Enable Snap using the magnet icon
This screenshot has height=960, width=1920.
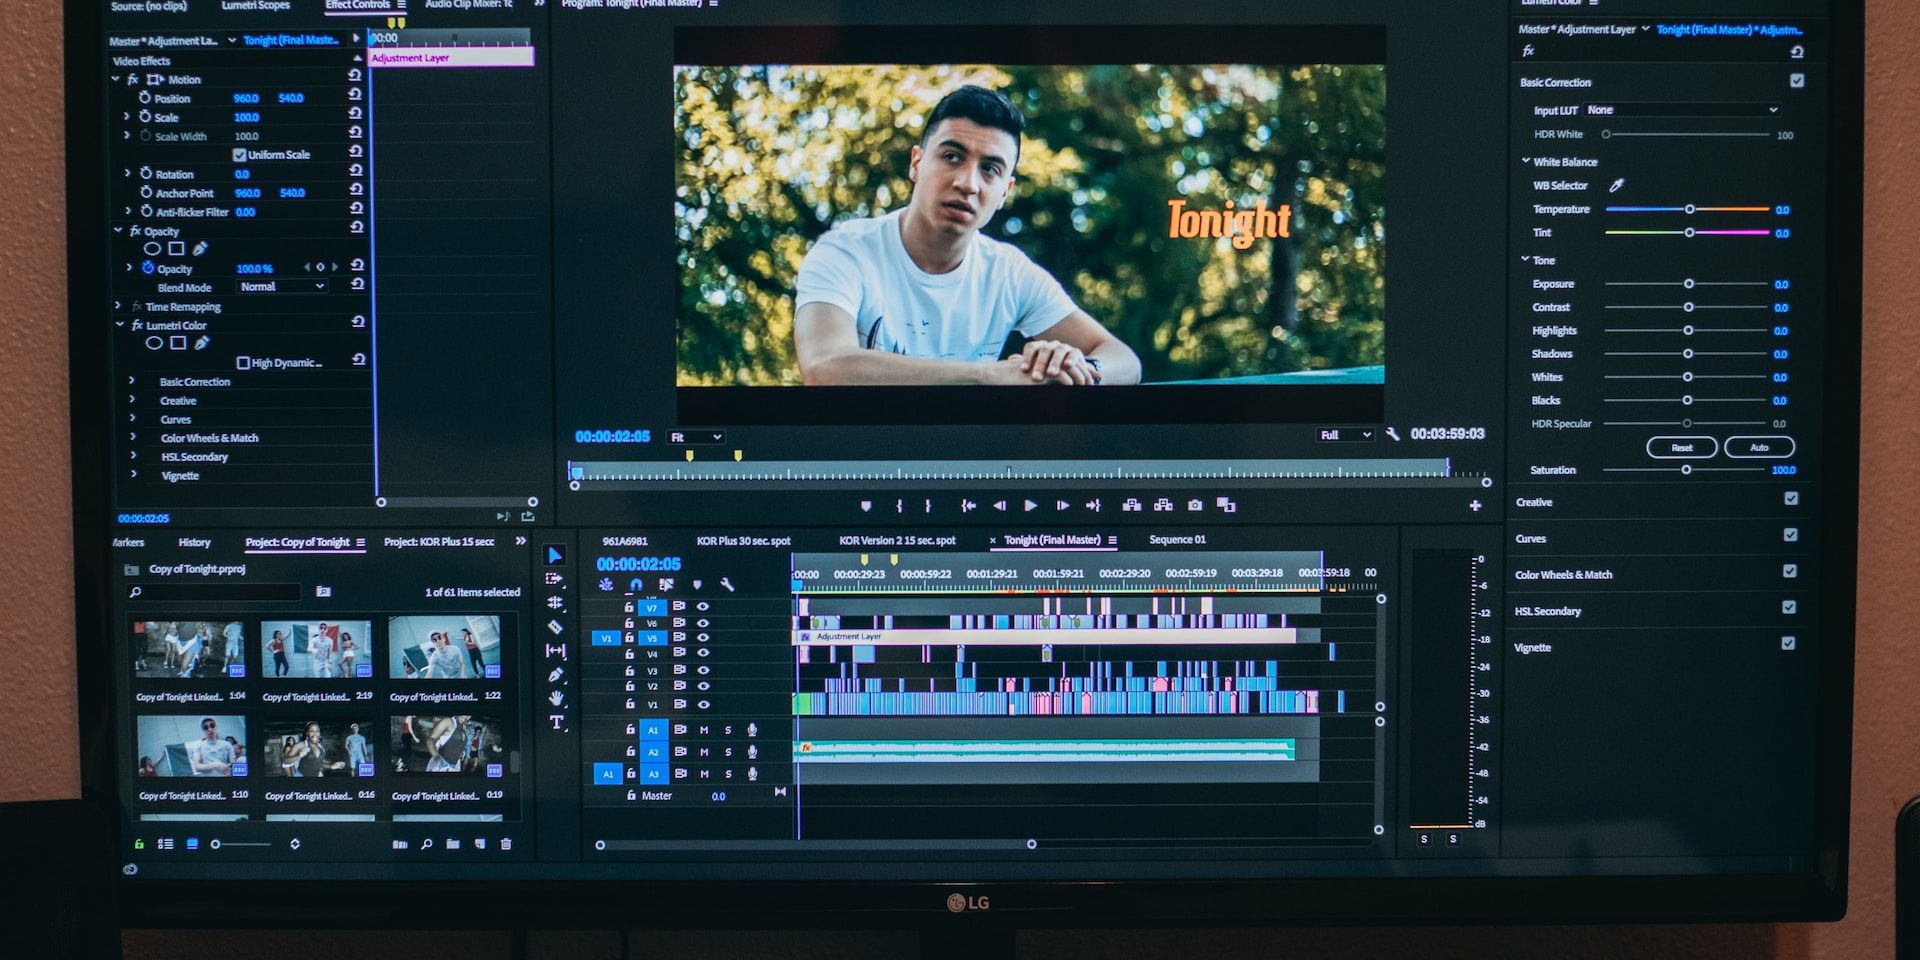pos(636,584)
